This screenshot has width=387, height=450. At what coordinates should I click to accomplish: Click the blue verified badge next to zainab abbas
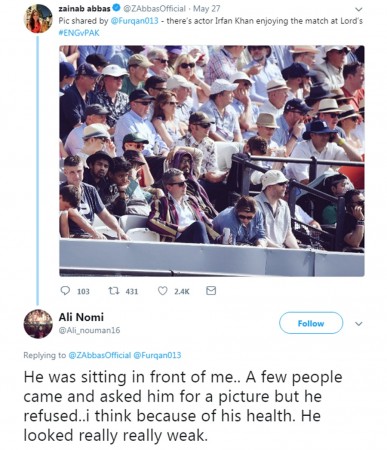(x=117, y=8)
